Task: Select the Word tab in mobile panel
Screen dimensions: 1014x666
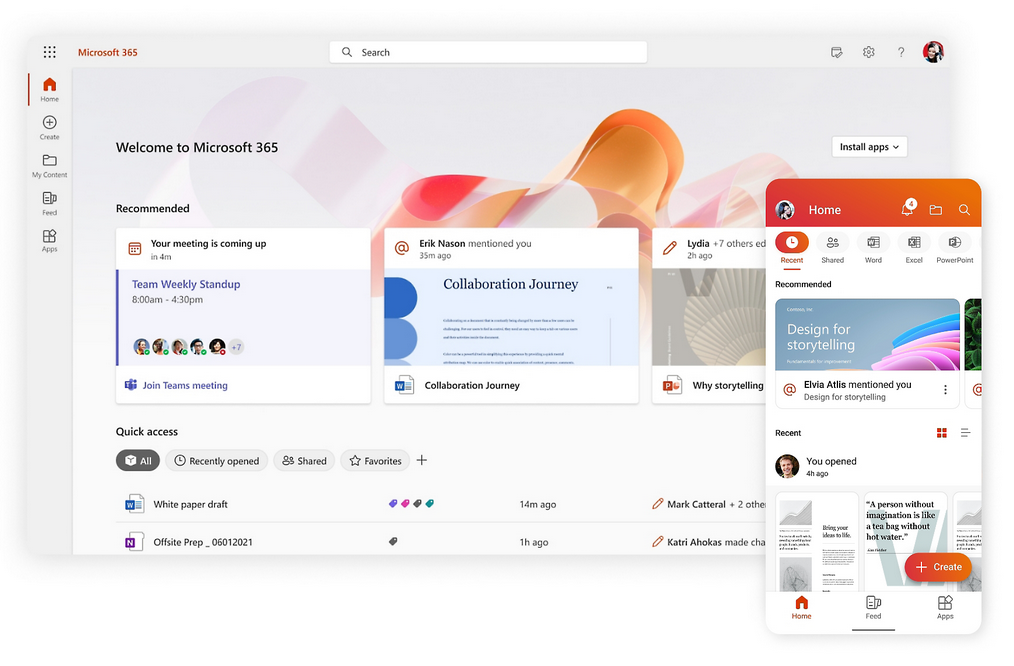Action: 873,248
